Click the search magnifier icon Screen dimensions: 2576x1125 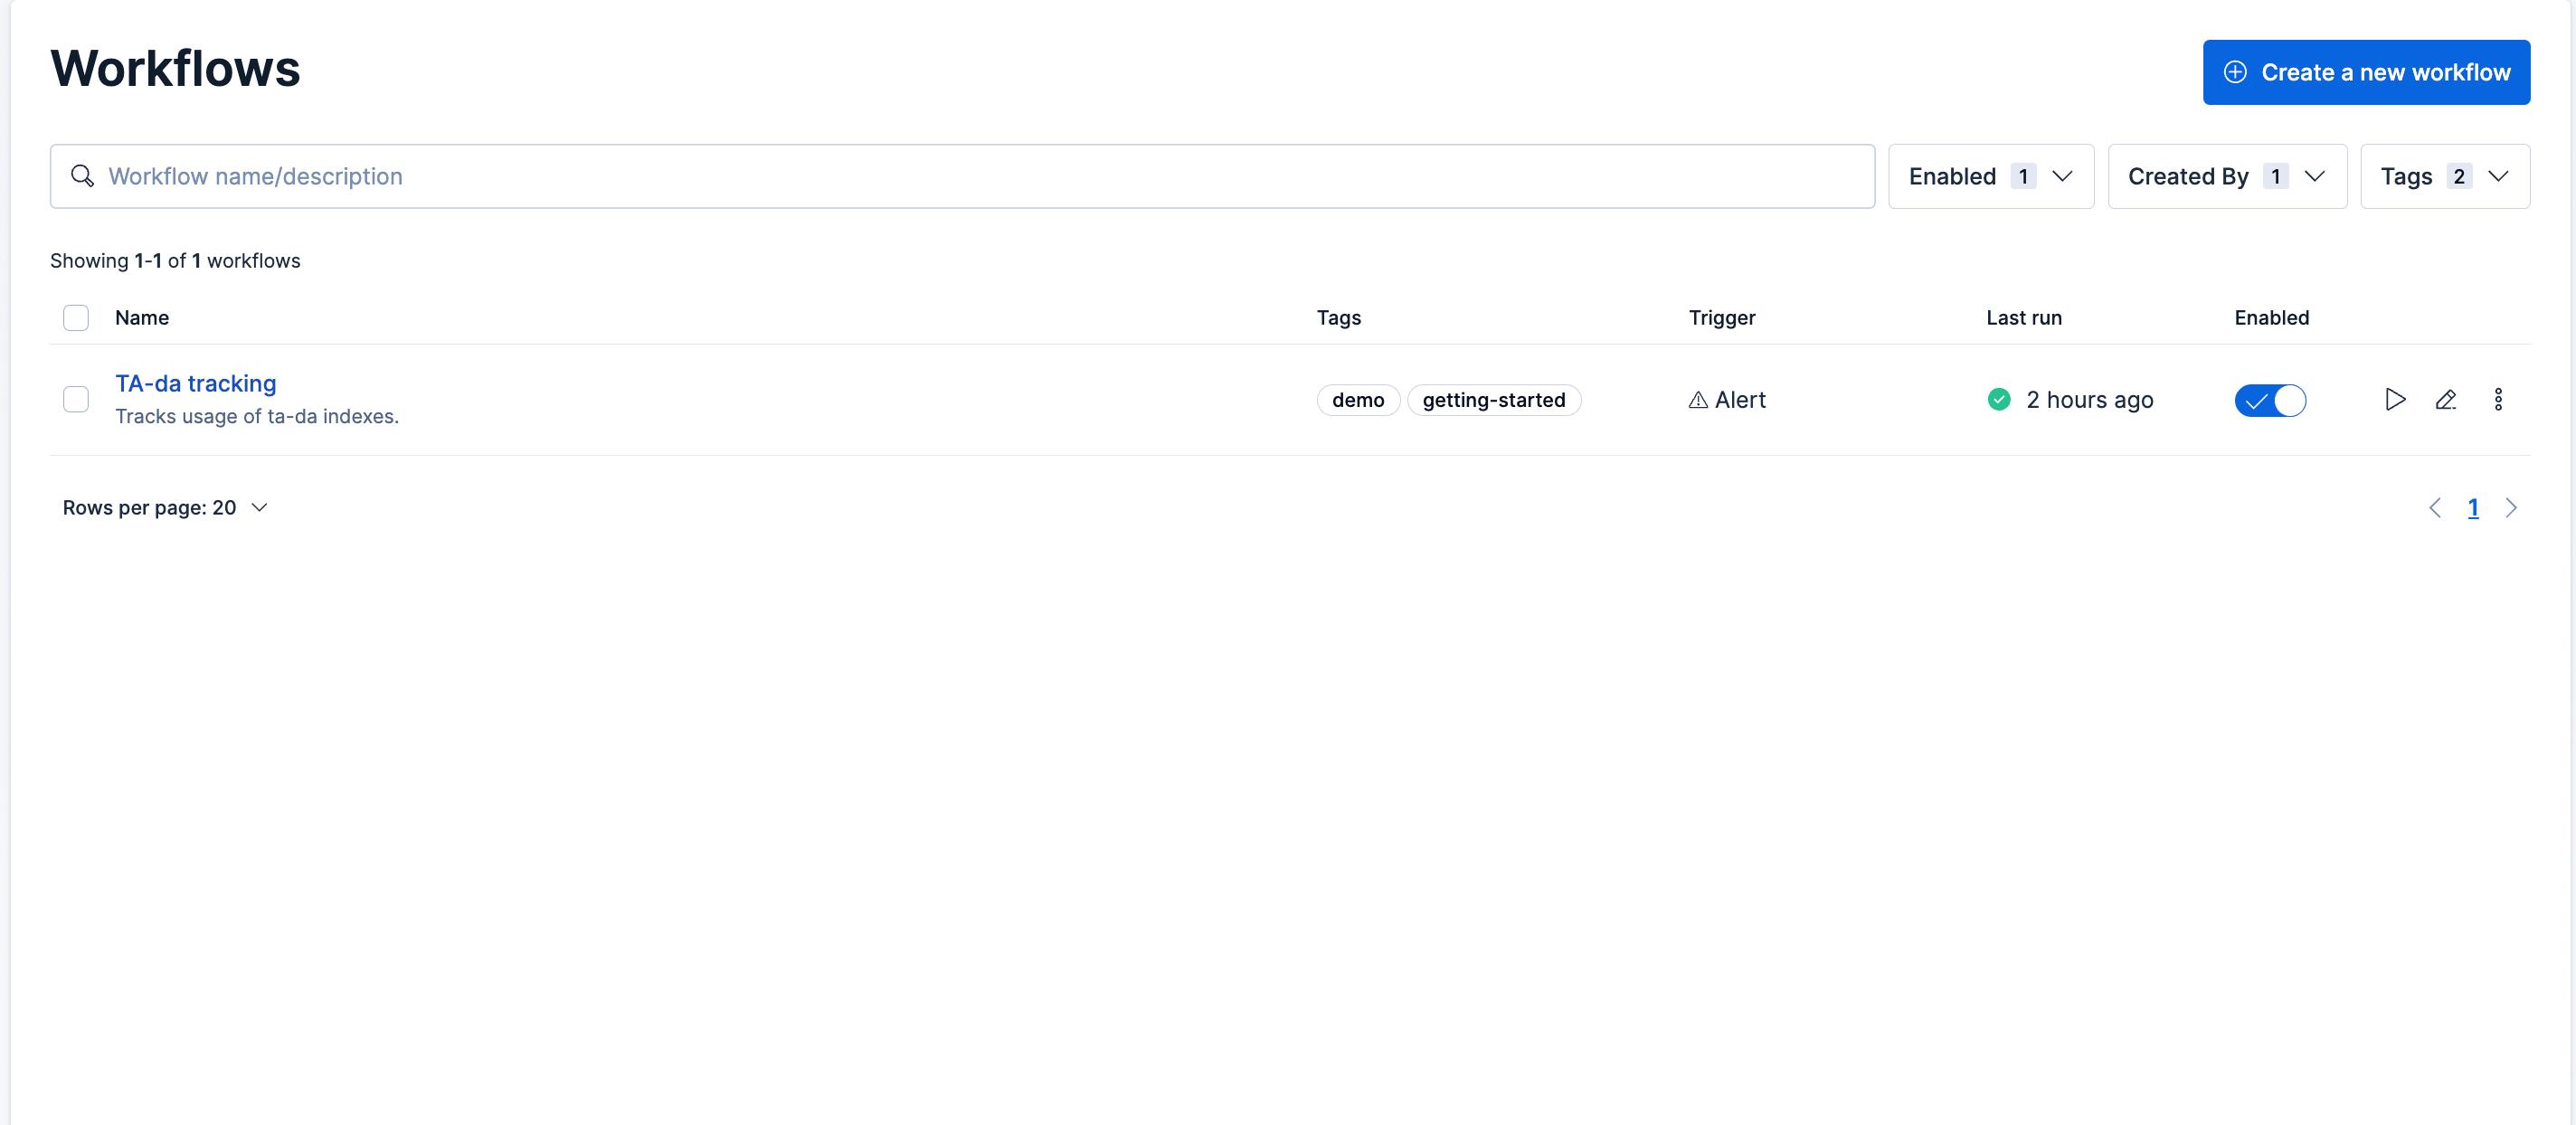[82, 176]
